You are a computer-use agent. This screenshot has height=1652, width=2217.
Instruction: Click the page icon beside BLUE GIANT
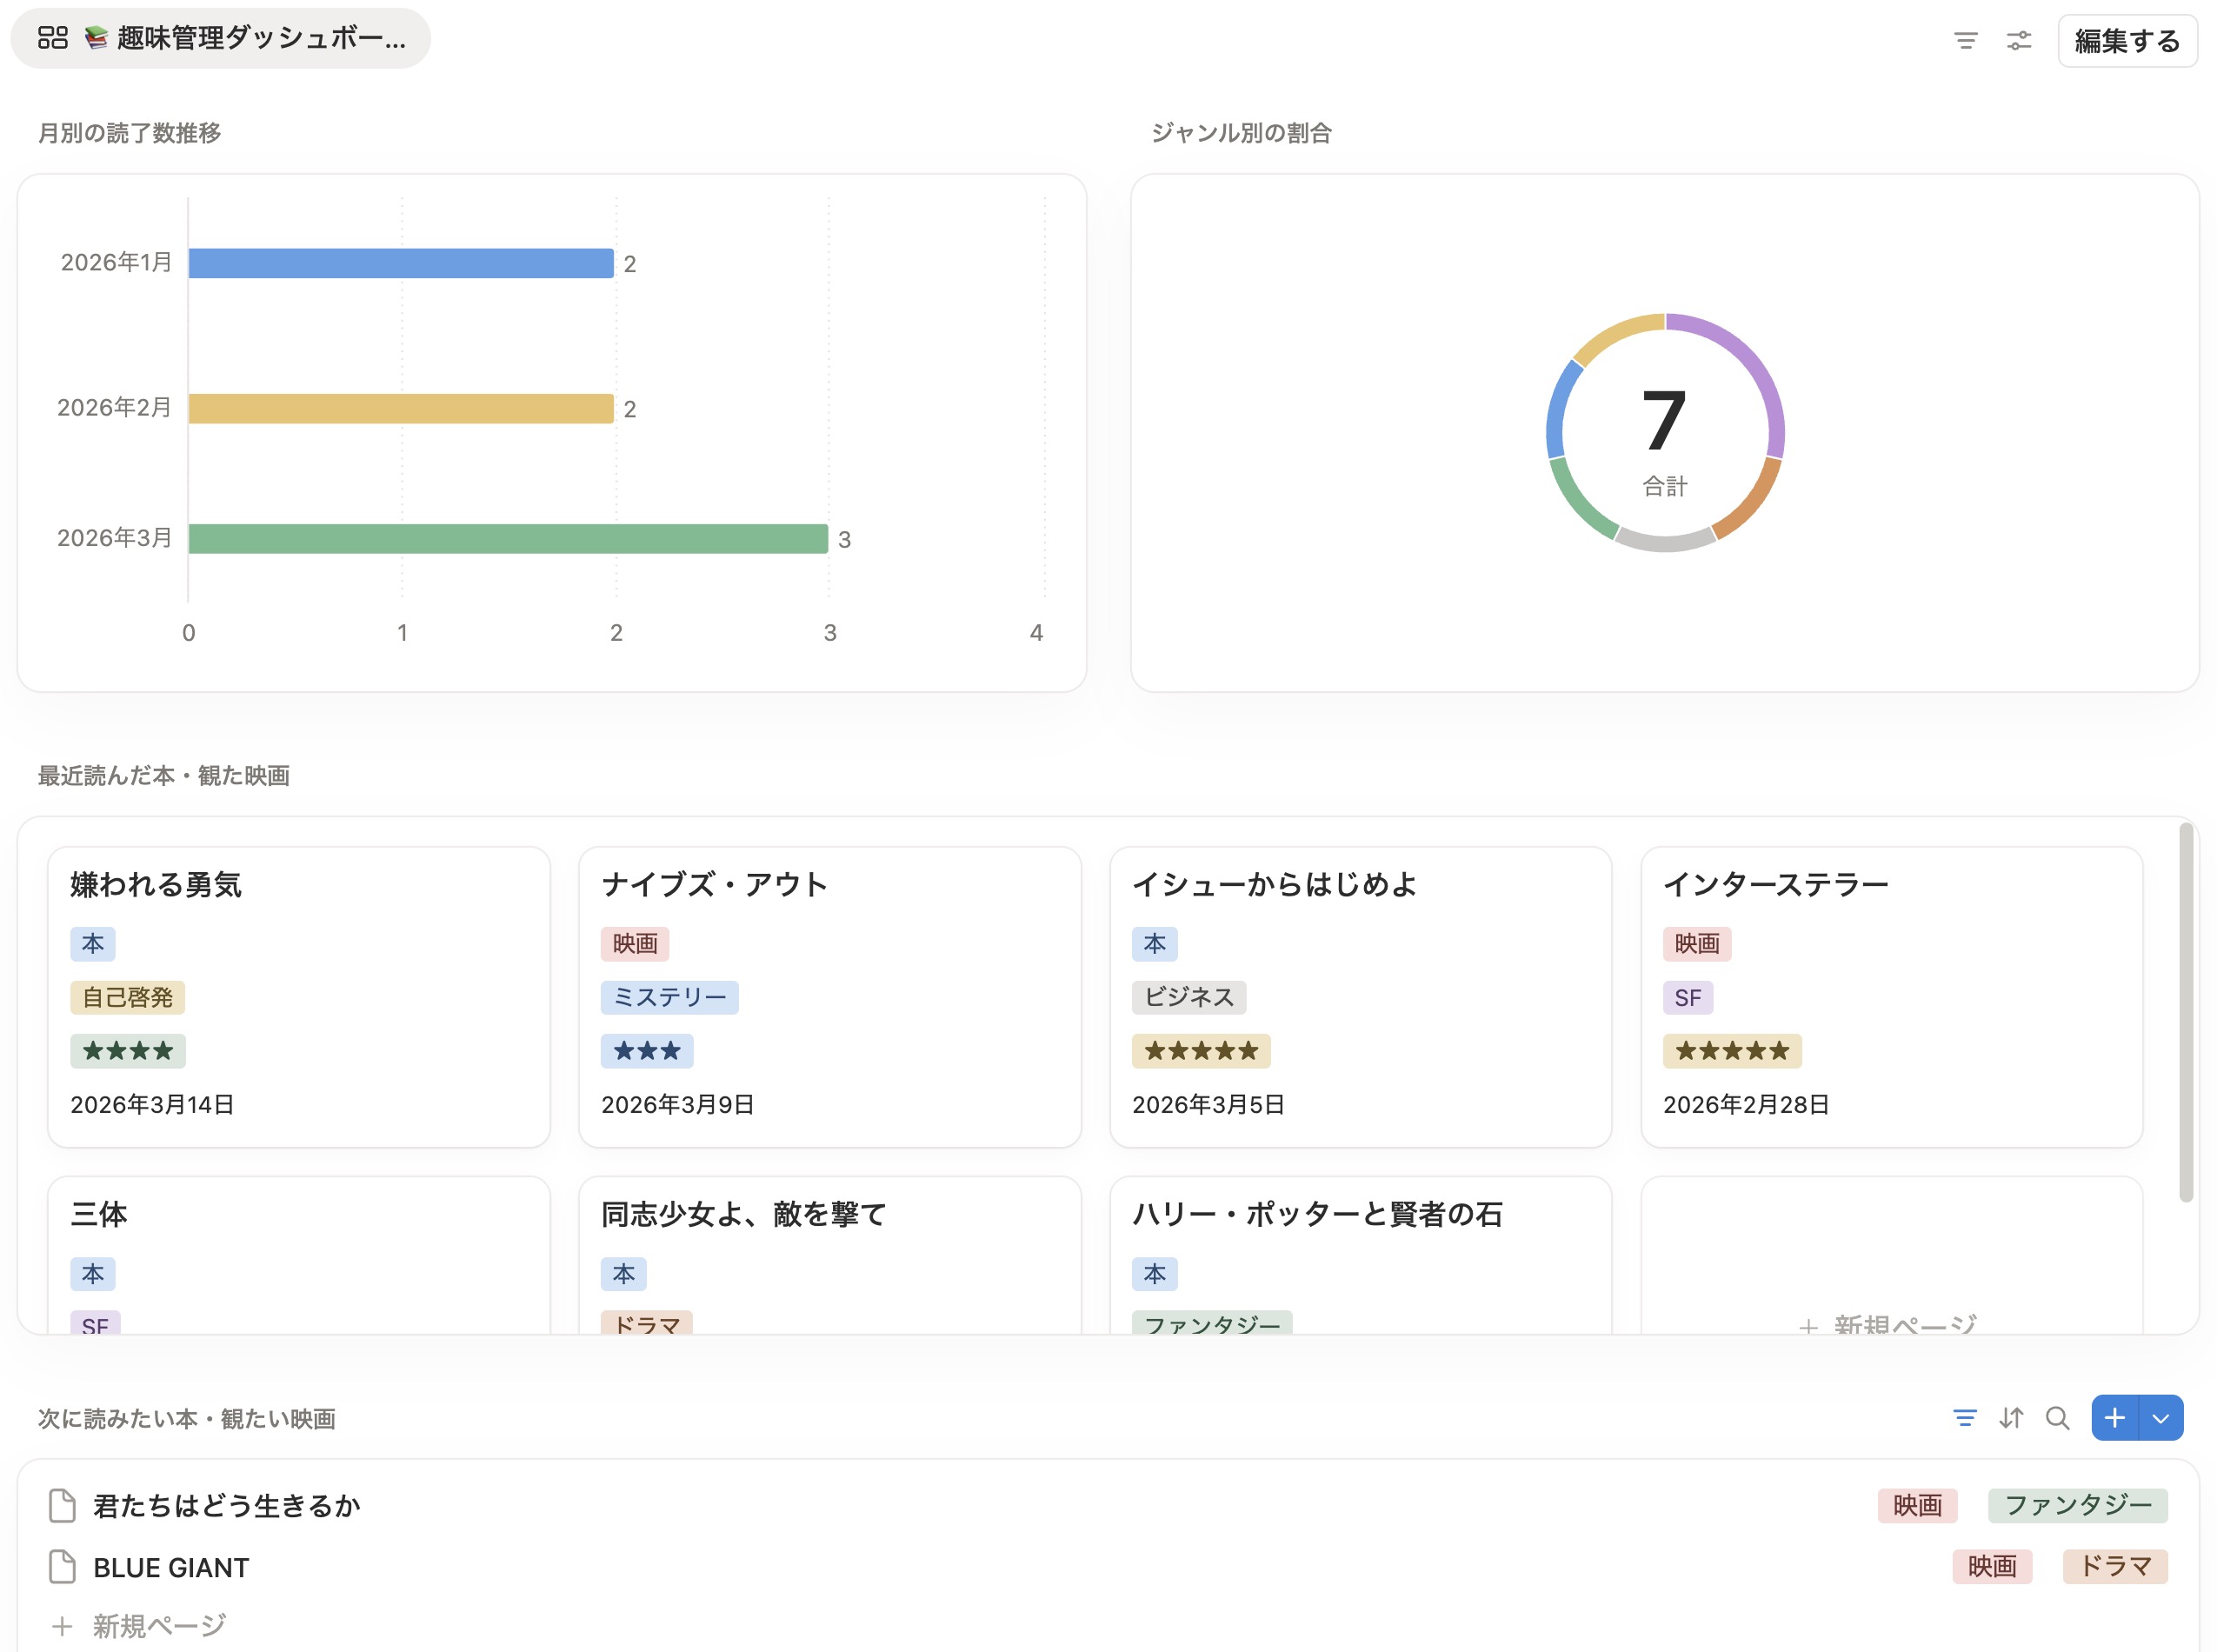[60, 1566]
